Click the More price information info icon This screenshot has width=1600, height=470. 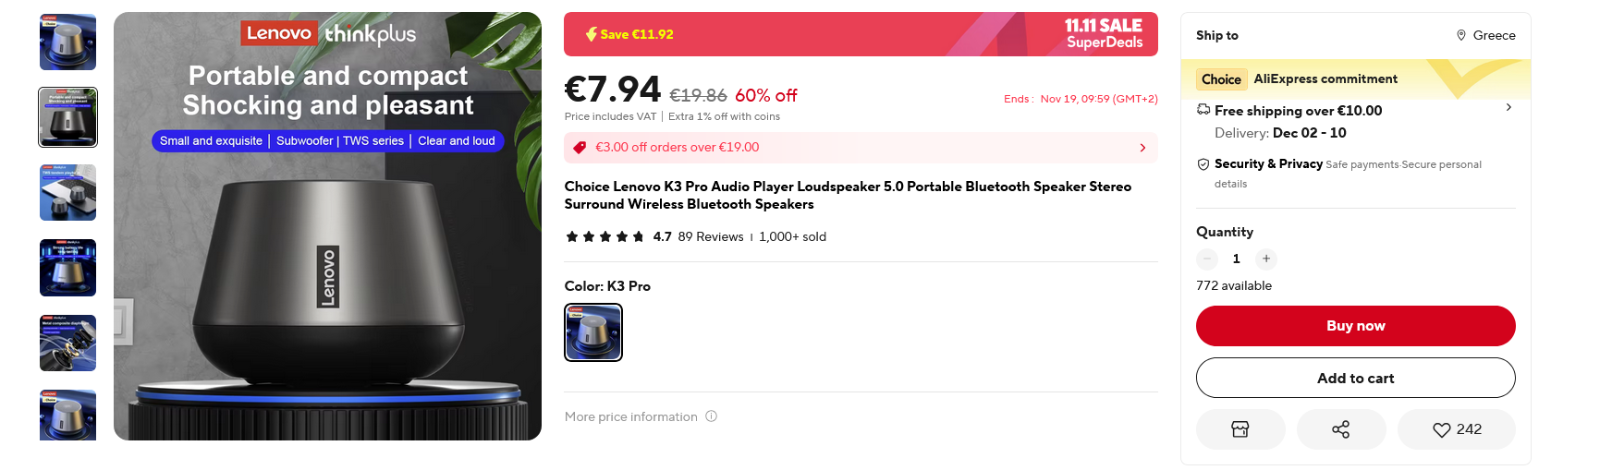[711, 416]
